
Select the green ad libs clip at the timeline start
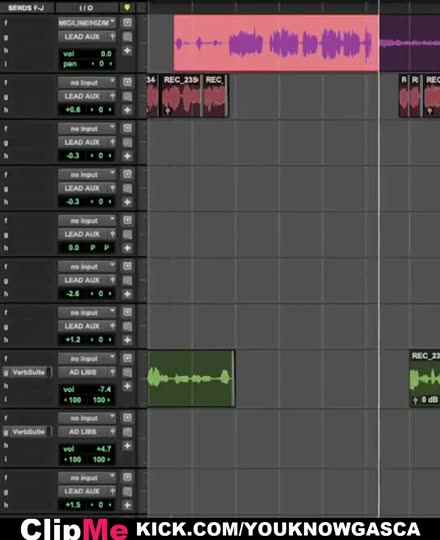[x=191, y=379]
